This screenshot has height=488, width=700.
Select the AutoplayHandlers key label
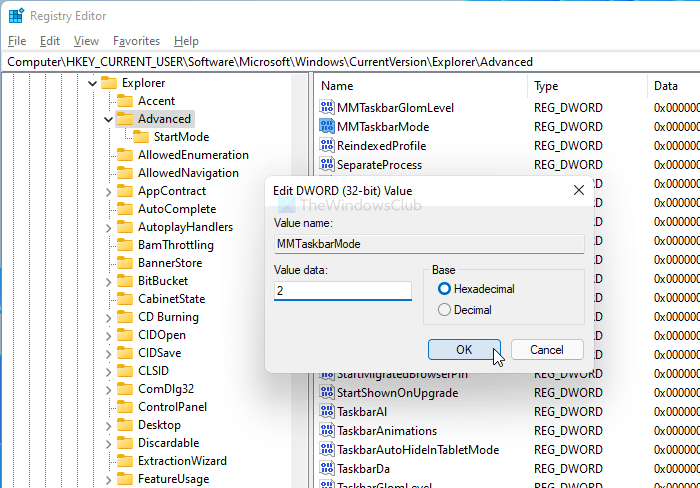(x=185, y=227)
